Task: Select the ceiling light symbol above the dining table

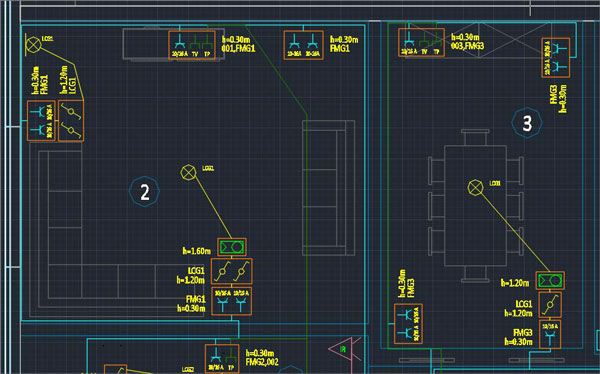Action: [476, 188]
